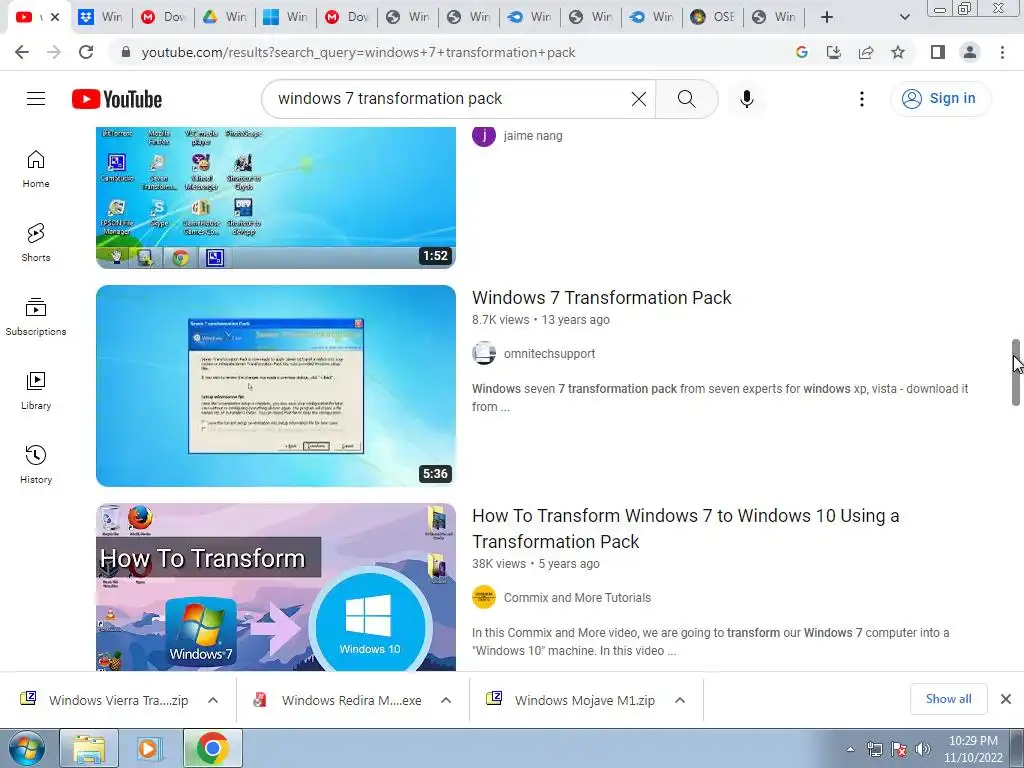Click the YouTube logo

point(117,99)
